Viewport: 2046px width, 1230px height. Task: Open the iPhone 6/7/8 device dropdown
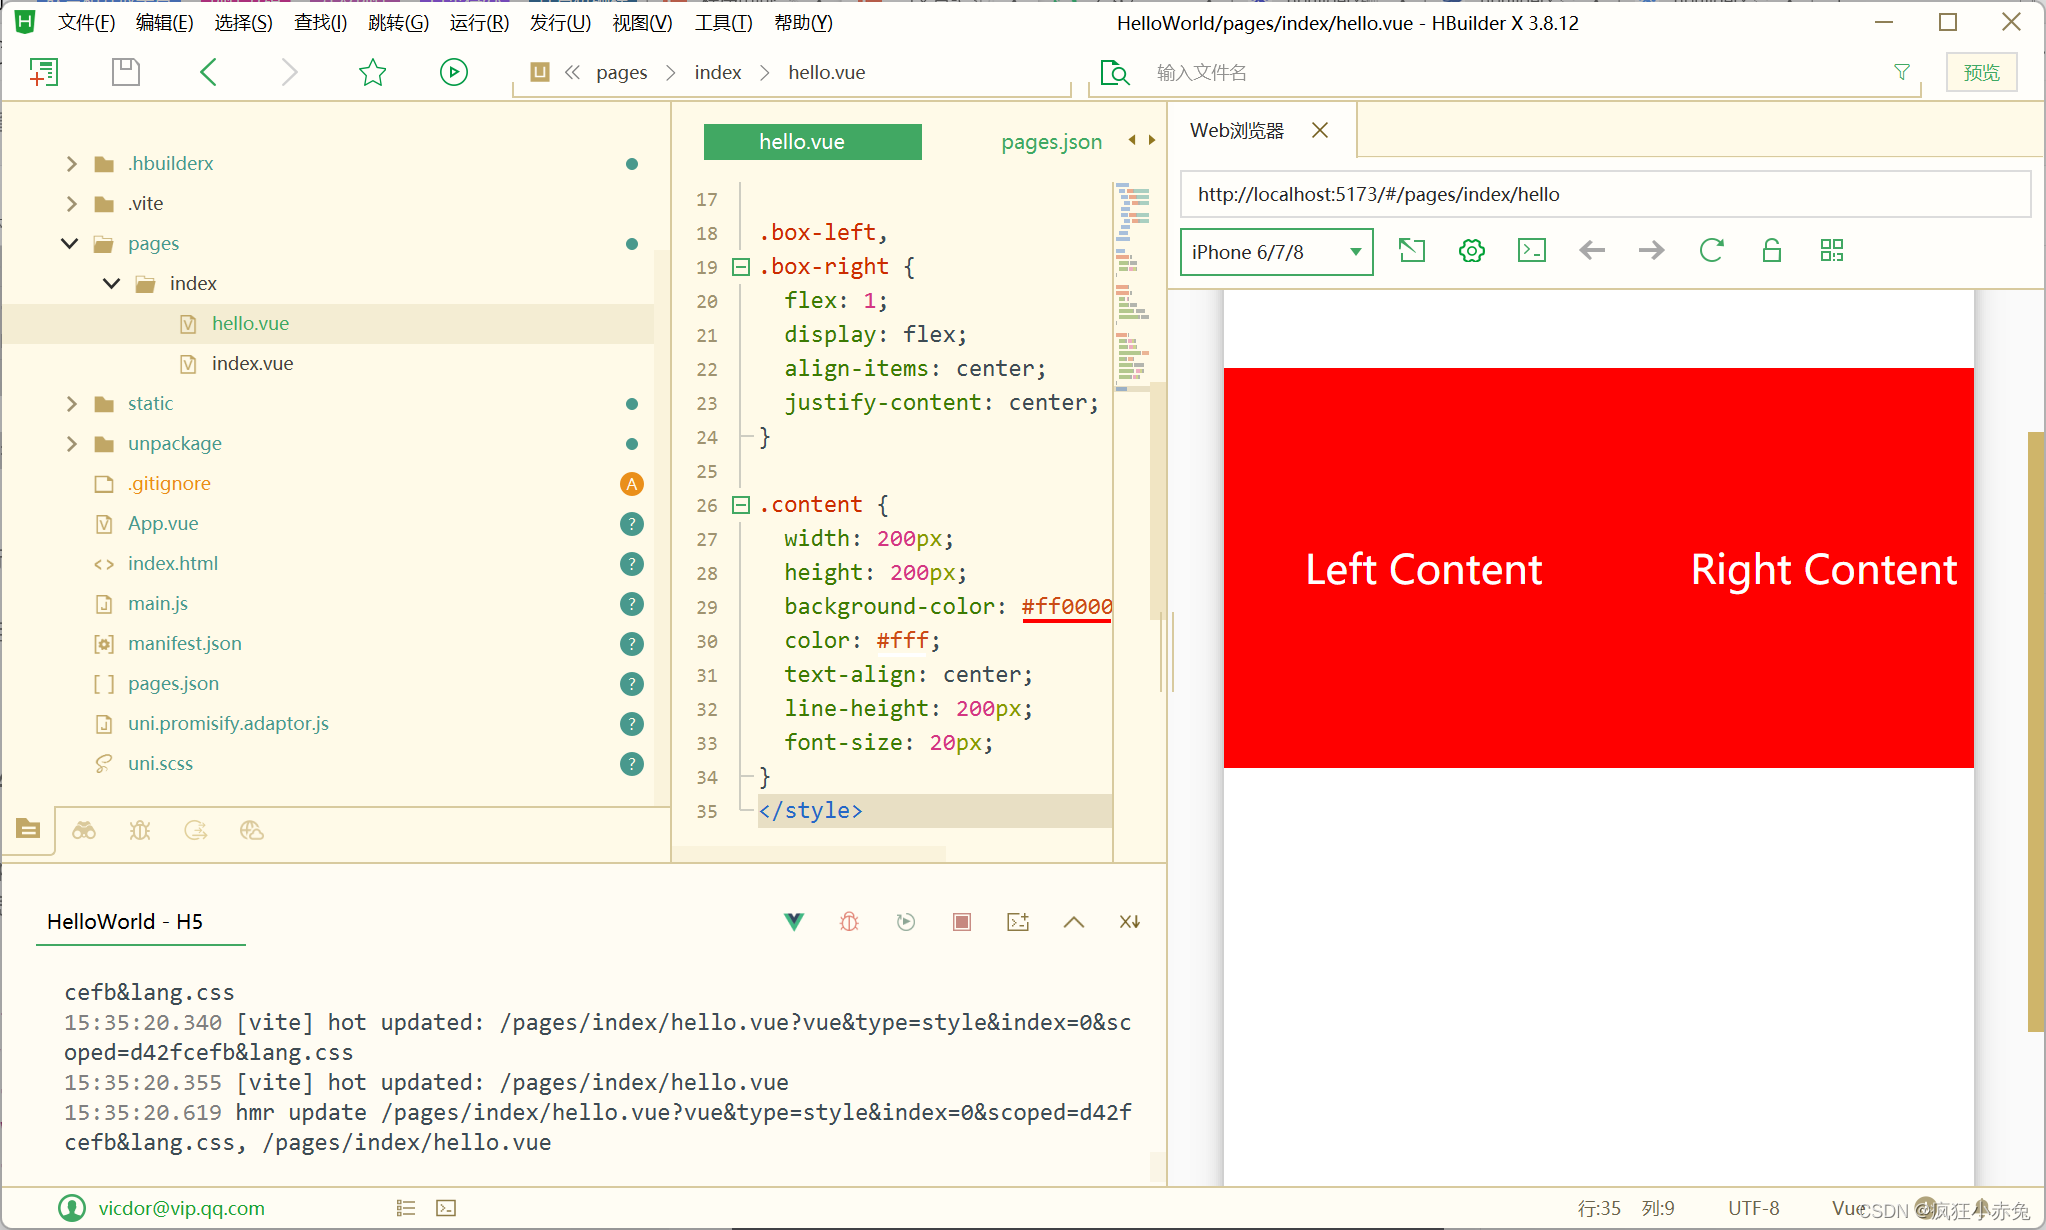[1277, 252]
